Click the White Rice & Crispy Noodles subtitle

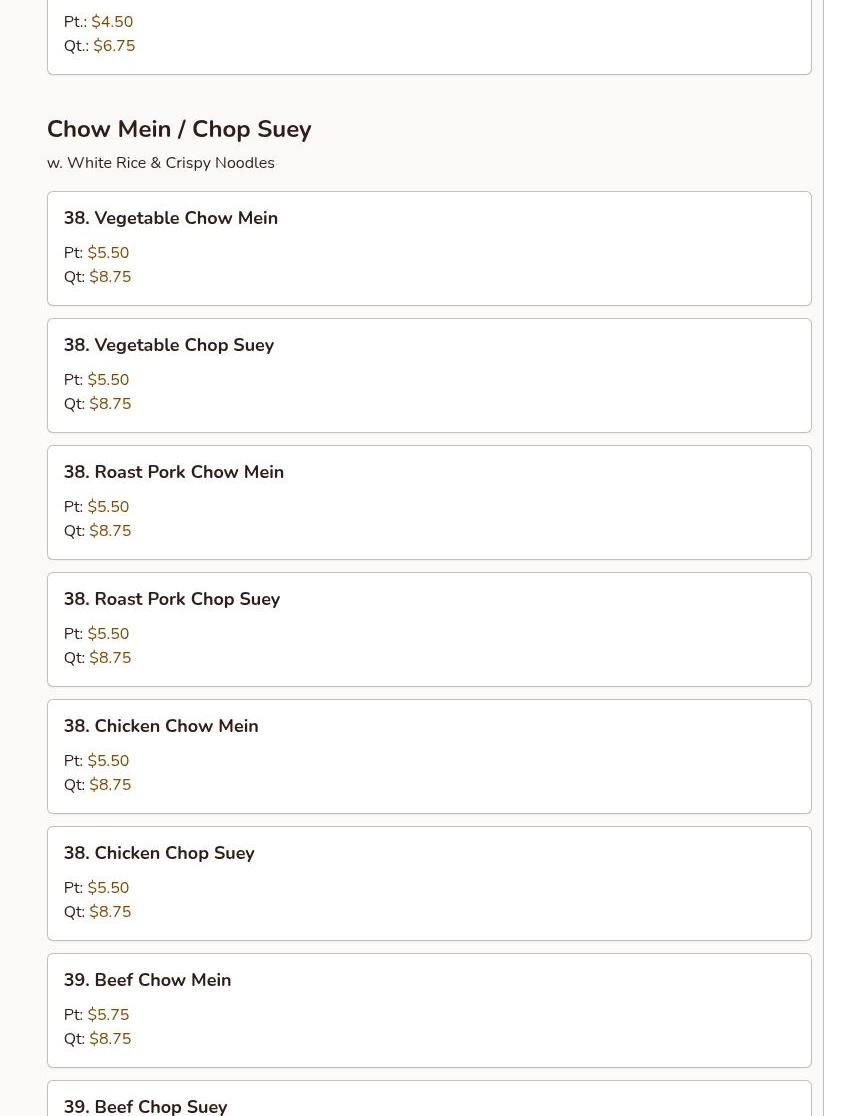(x=161, y=163)
